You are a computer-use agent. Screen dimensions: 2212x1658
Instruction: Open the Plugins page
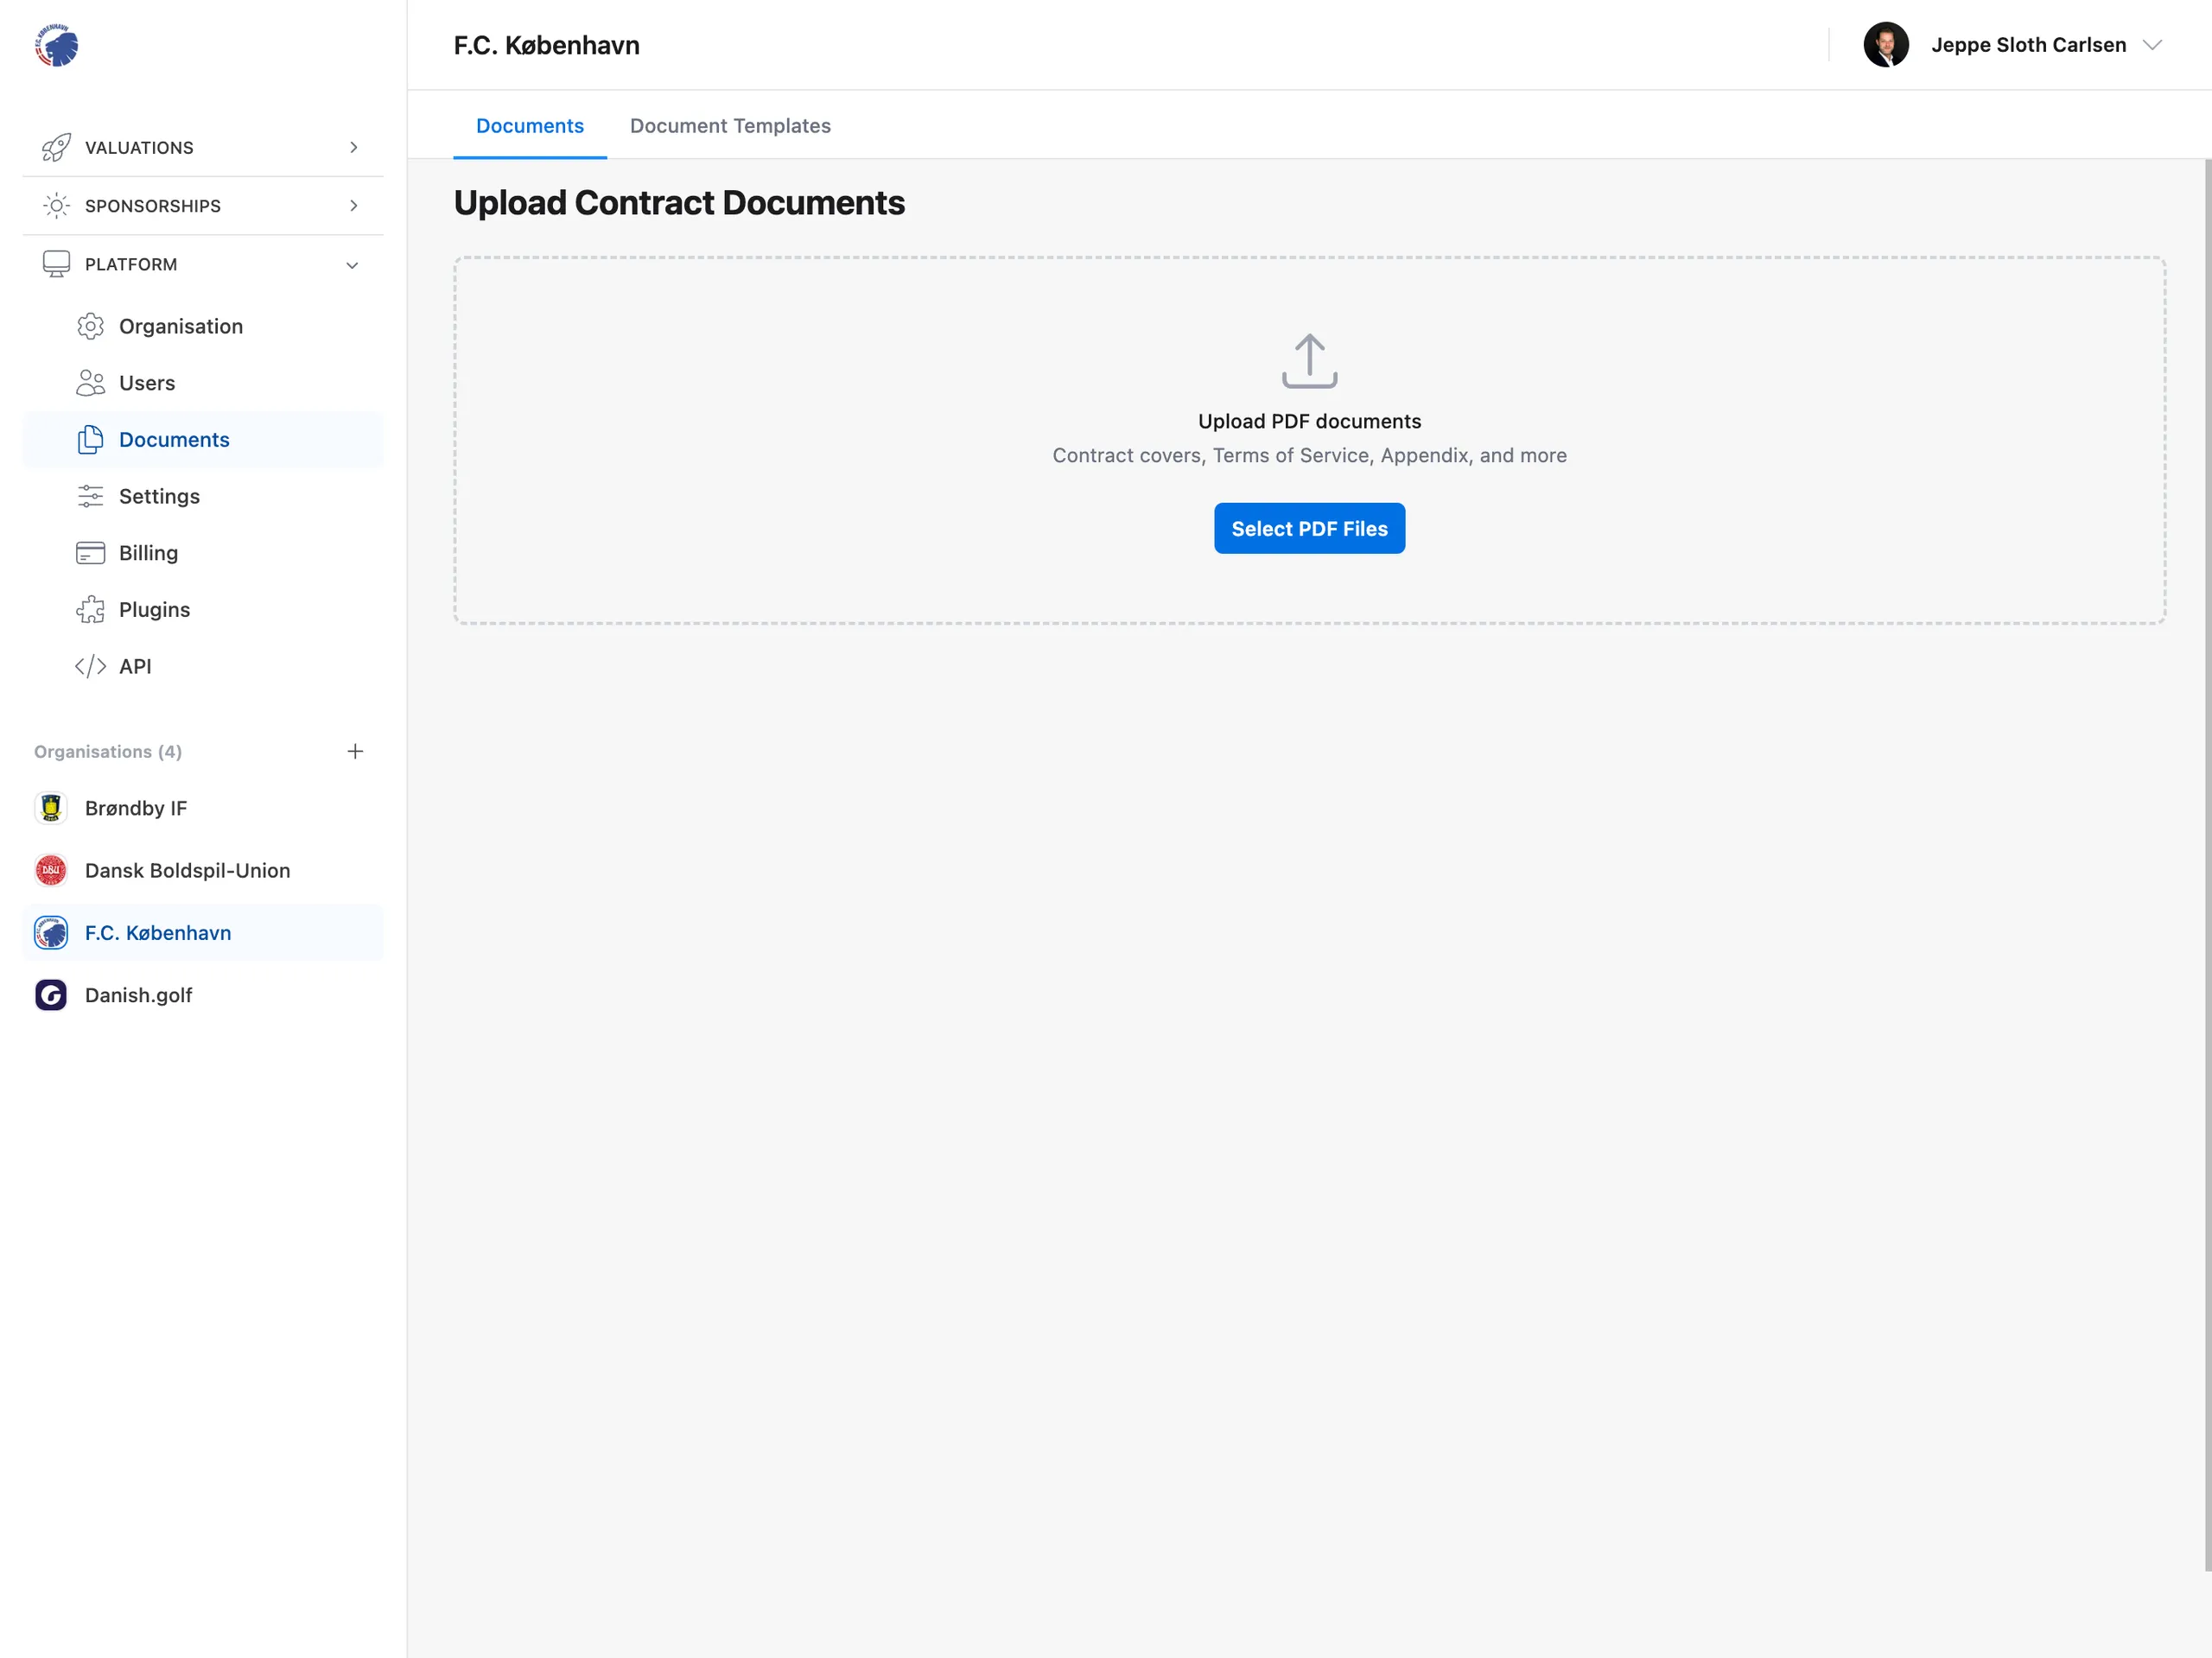pyautogui.click(x=203, y=610)
